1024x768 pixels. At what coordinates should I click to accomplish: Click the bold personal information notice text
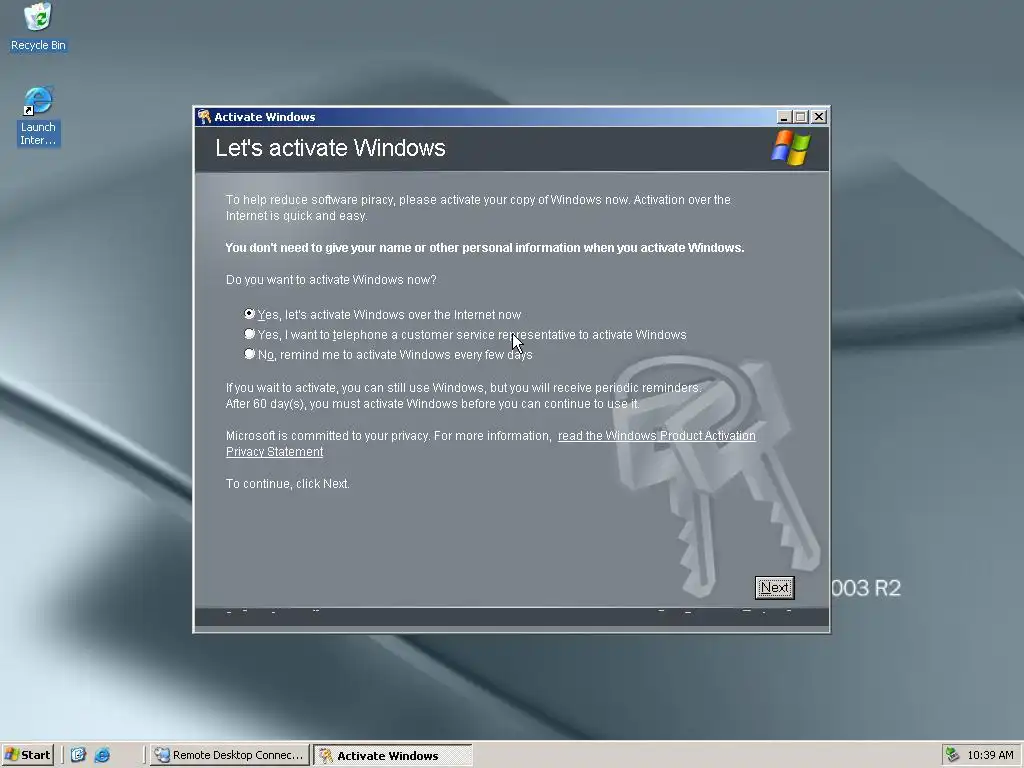[485, 248]
